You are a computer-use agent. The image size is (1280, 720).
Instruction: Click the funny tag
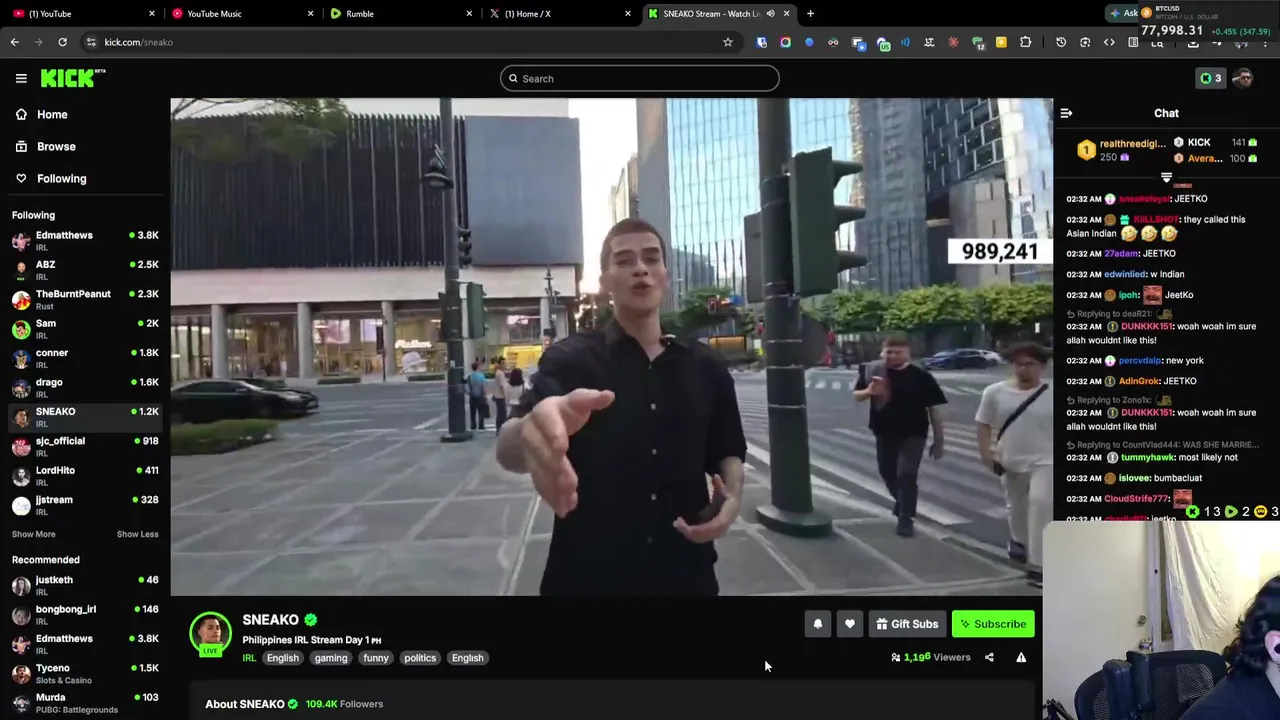pos(376,658)
